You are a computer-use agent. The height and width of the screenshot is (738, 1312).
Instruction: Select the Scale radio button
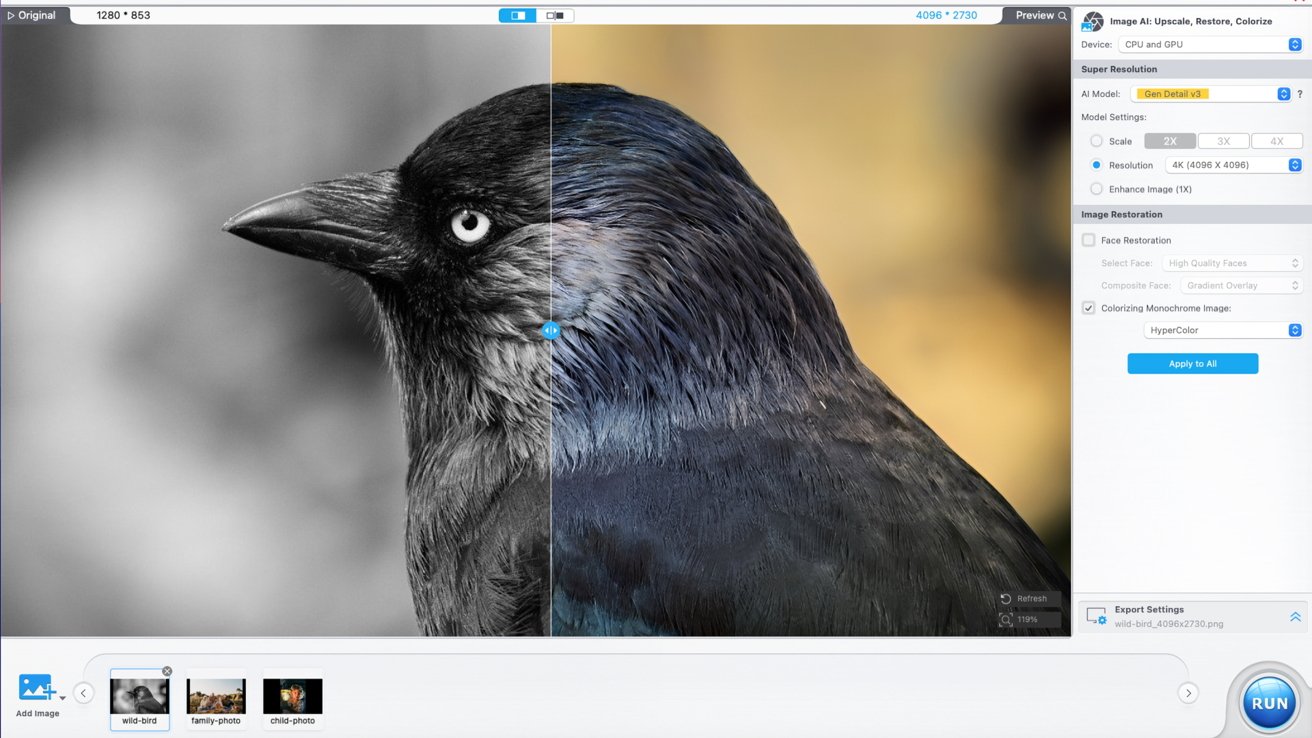click(1096, 141)
